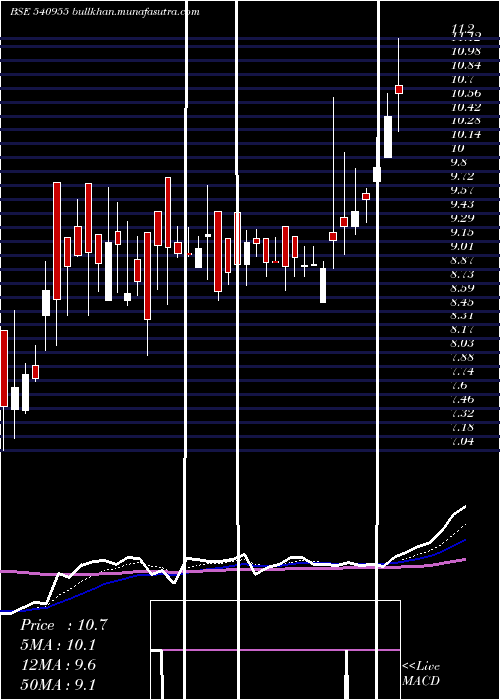500x700 pixels.
Task: Click the latest small red candle near 10.7
Action: tap(399, 89)
